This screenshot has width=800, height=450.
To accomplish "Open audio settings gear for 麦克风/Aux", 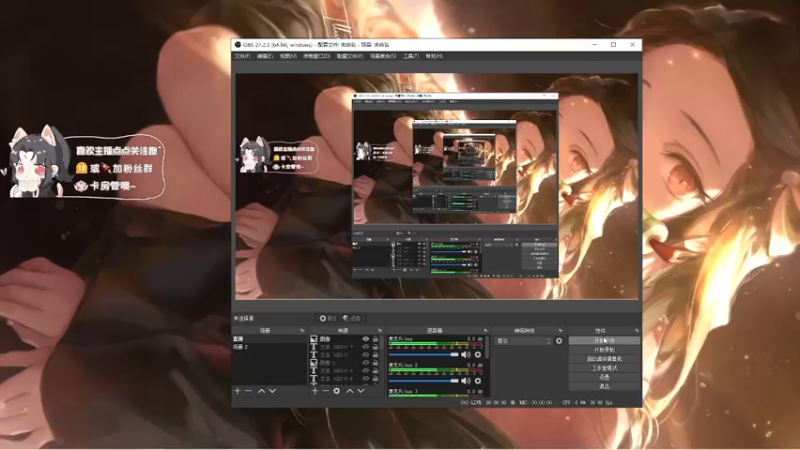I will tap(478, 354).
